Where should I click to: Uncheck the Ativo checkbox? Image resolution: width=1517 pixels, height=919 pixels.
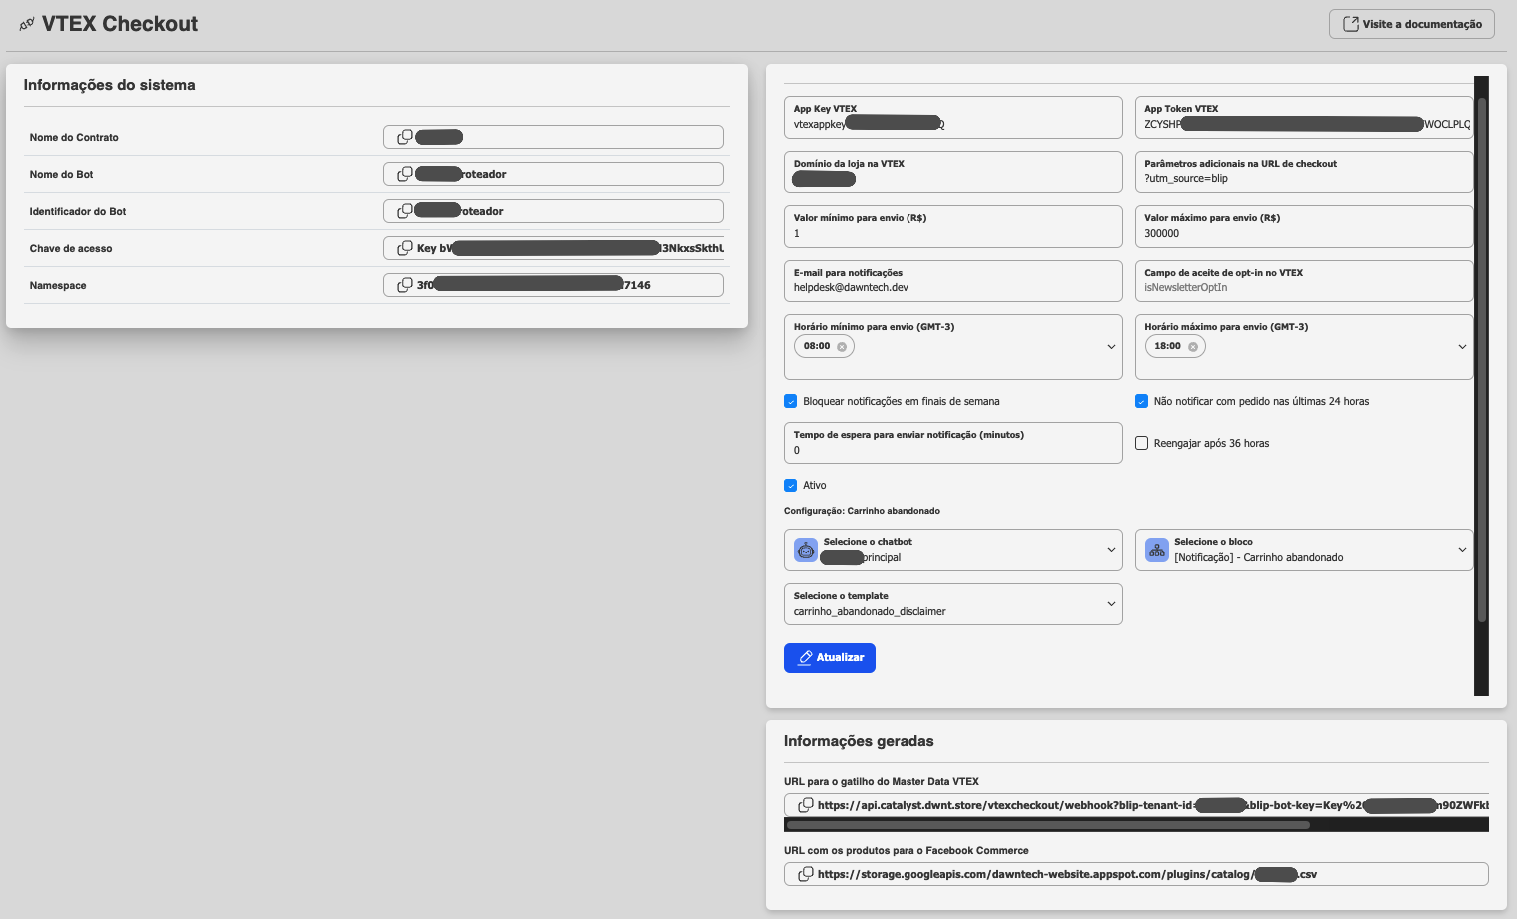(x=791, y=486)
